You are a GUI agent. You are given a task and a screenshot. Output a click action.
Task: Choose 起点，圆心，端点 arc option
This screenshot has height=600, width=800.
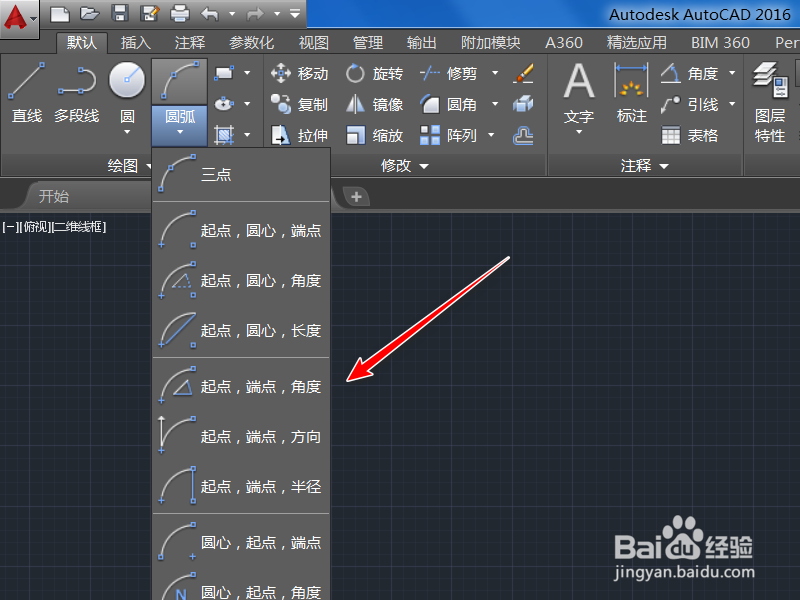click(x=241, y=231)
